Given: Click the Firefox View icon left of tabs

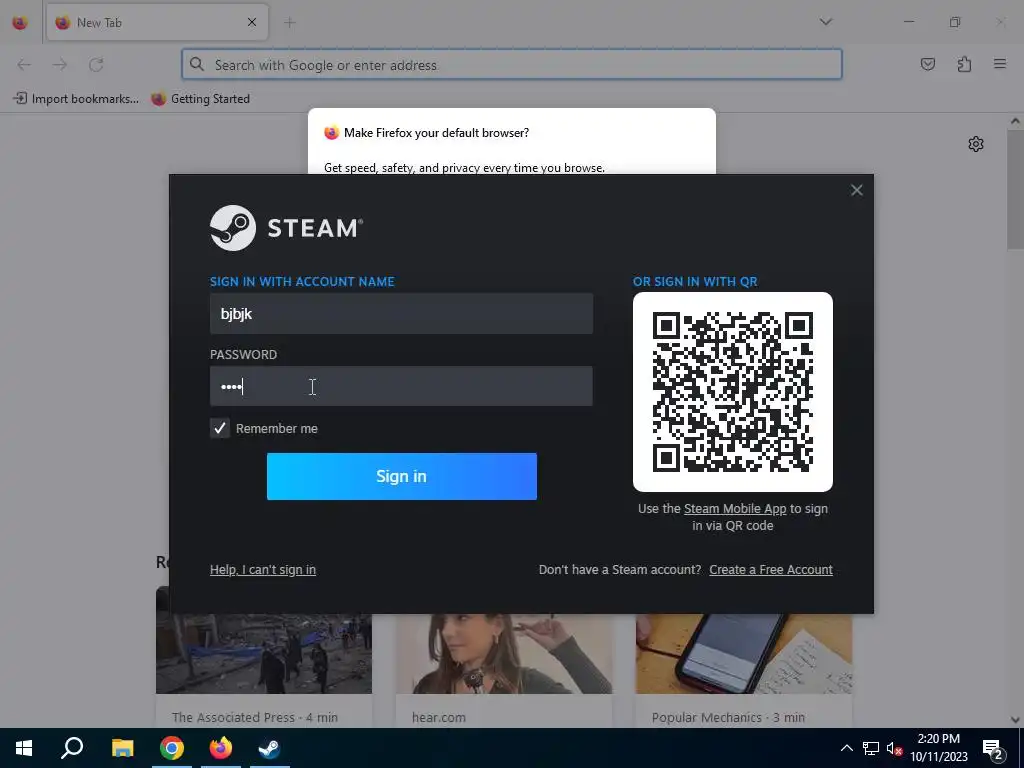Looking at the screenshot, I should [x=20, y=22].
